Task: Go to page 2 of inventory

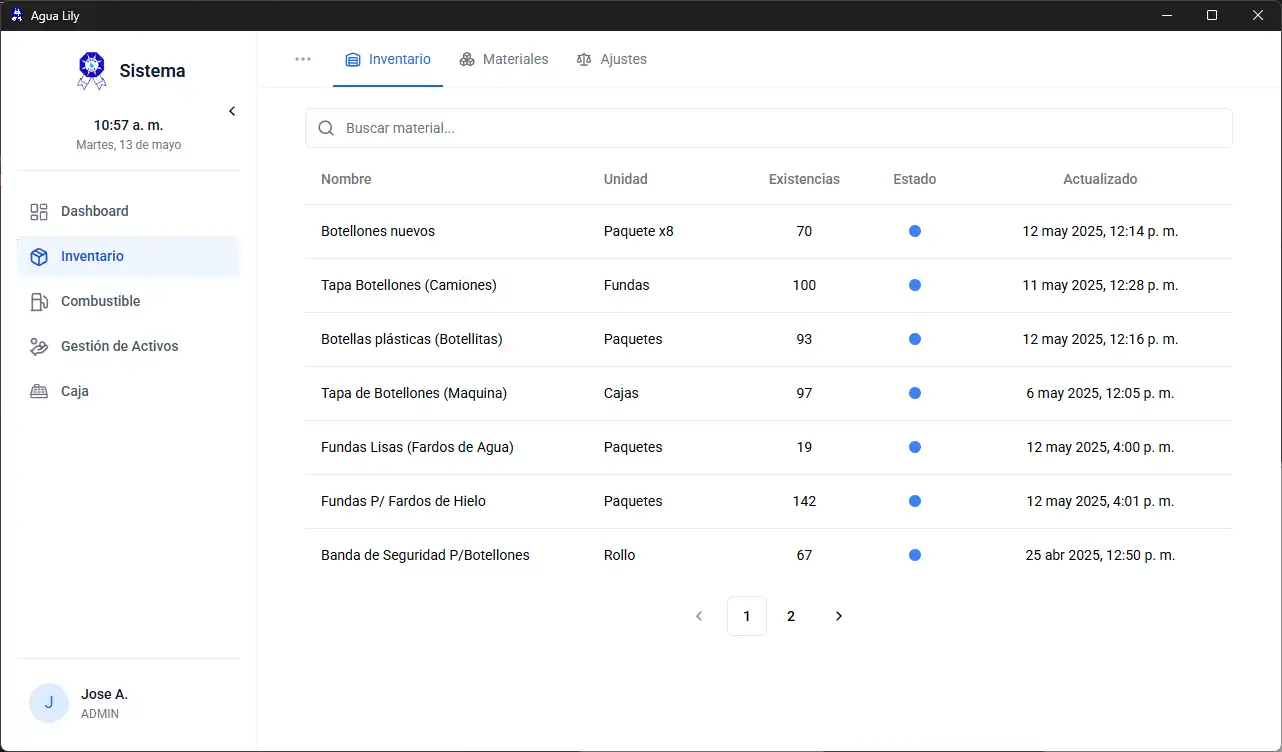Action: (x=791, y=616)
